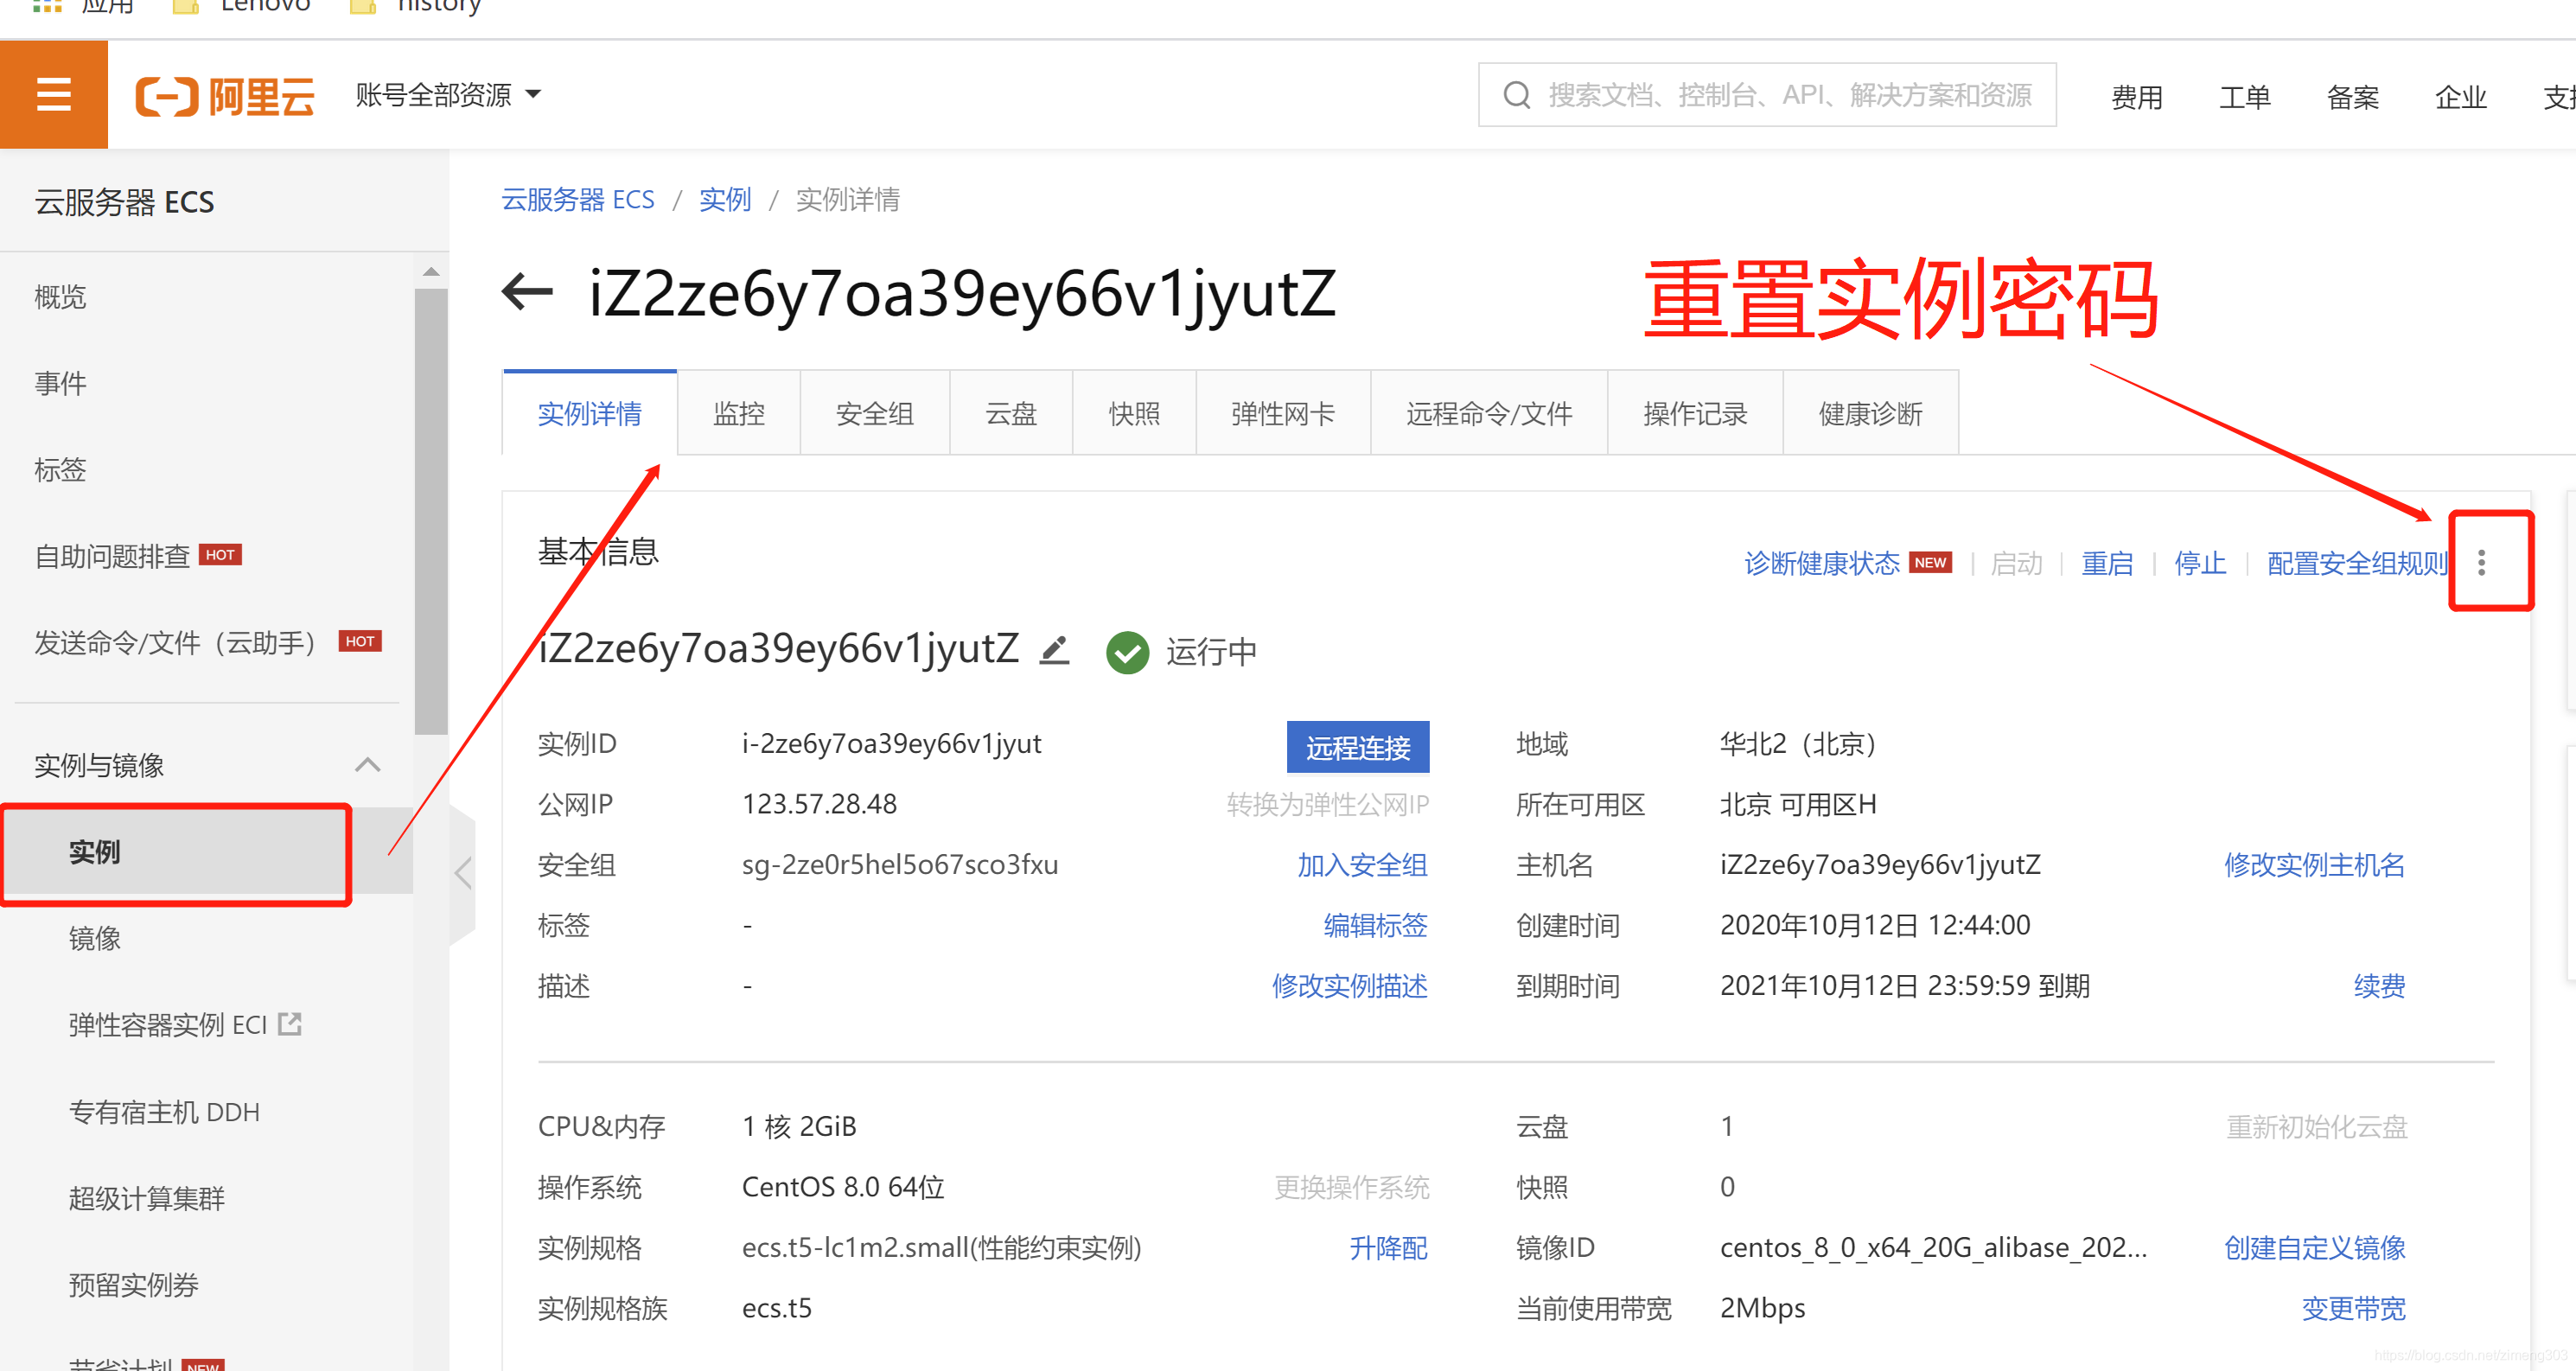Viewport: 2576px width, 1371px height.
Task: Click the 续费 renewal link
Action: pos(2379,986)
